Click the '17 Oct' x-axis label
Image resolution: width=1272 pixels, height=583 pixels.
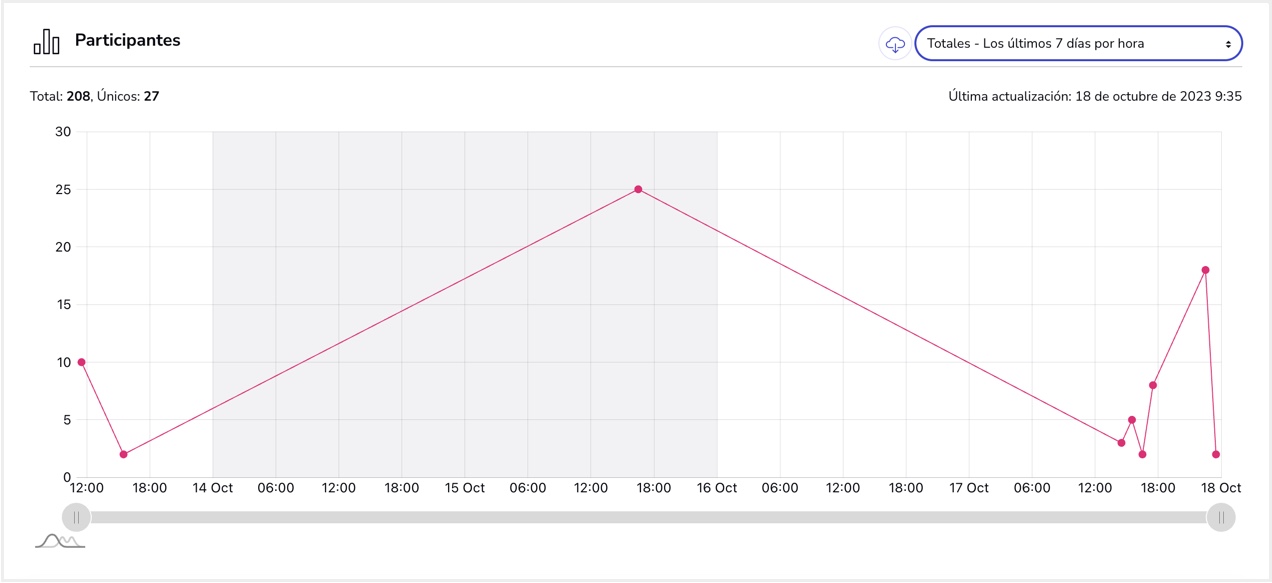coord(969,488)
